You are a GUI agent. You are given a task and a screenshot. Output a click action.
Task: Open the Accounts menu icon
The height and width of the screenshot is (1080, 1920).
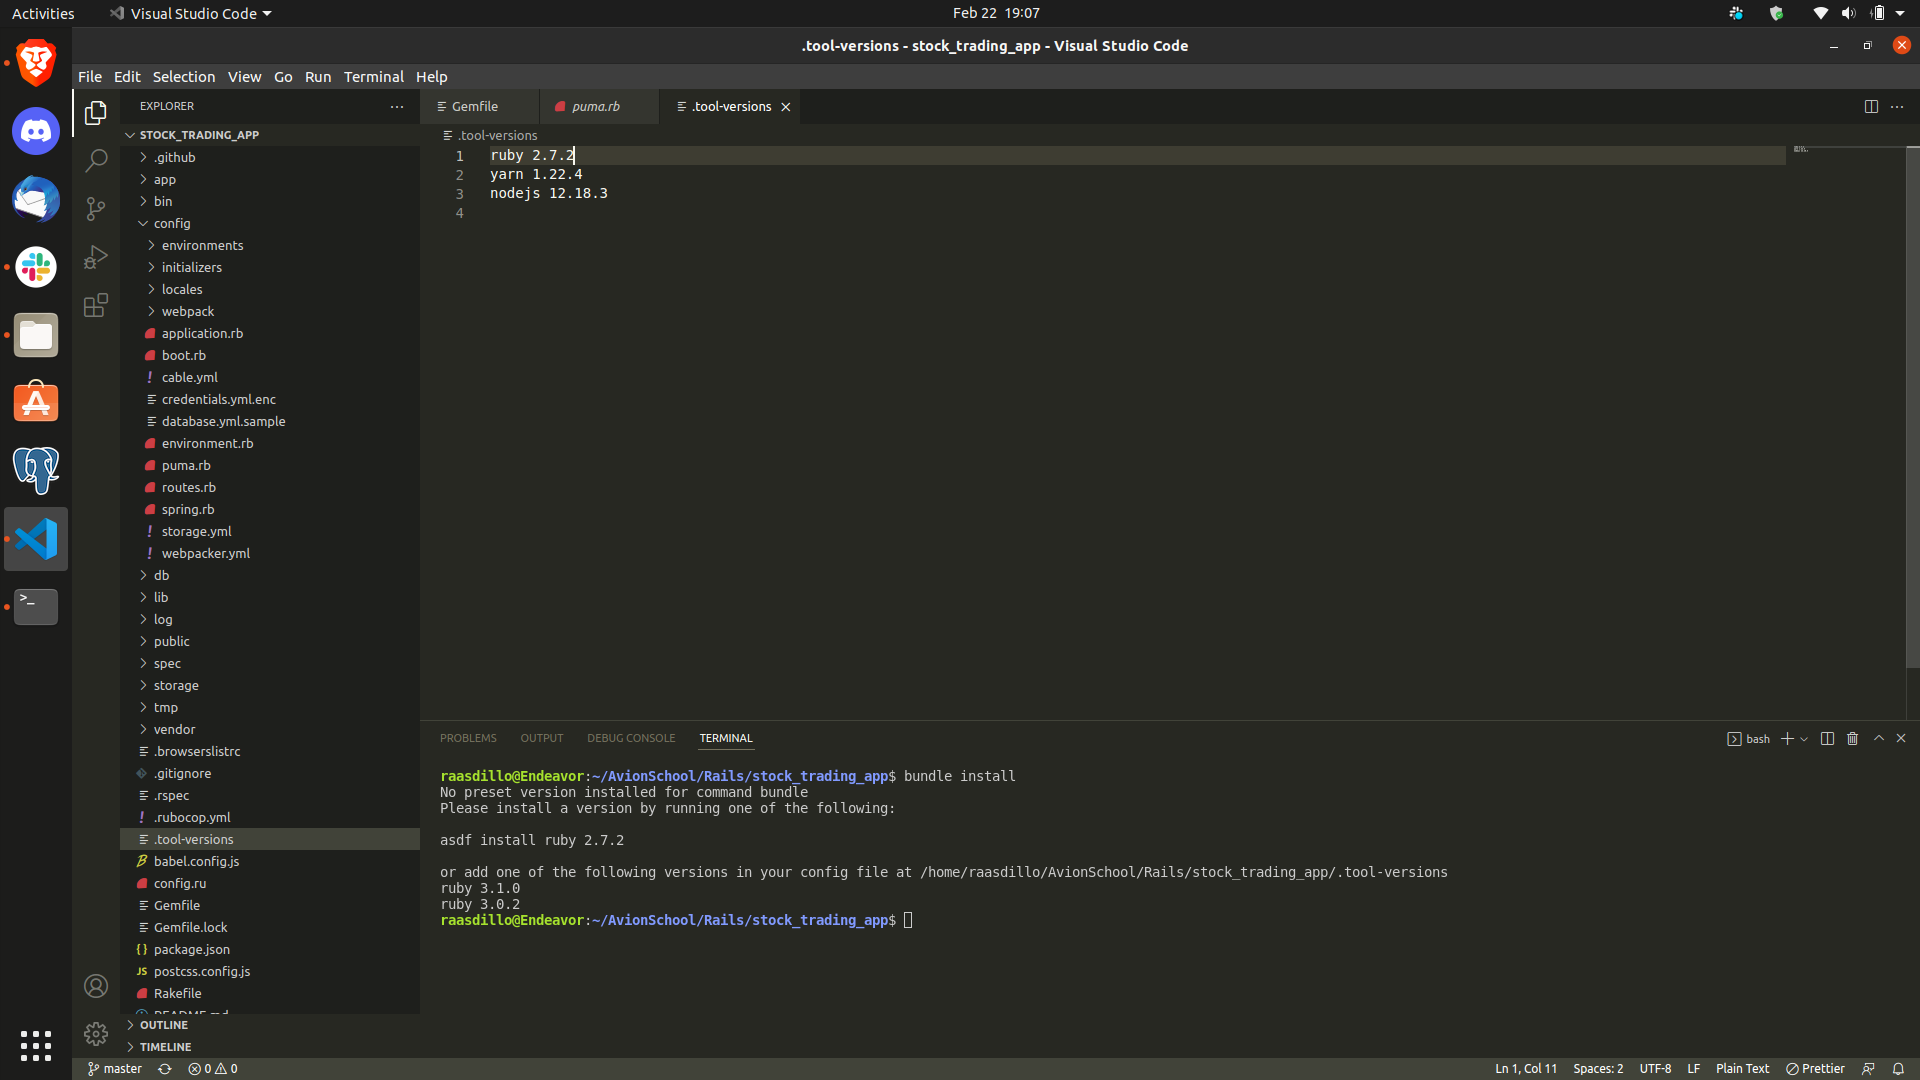[x=96, y=986]
